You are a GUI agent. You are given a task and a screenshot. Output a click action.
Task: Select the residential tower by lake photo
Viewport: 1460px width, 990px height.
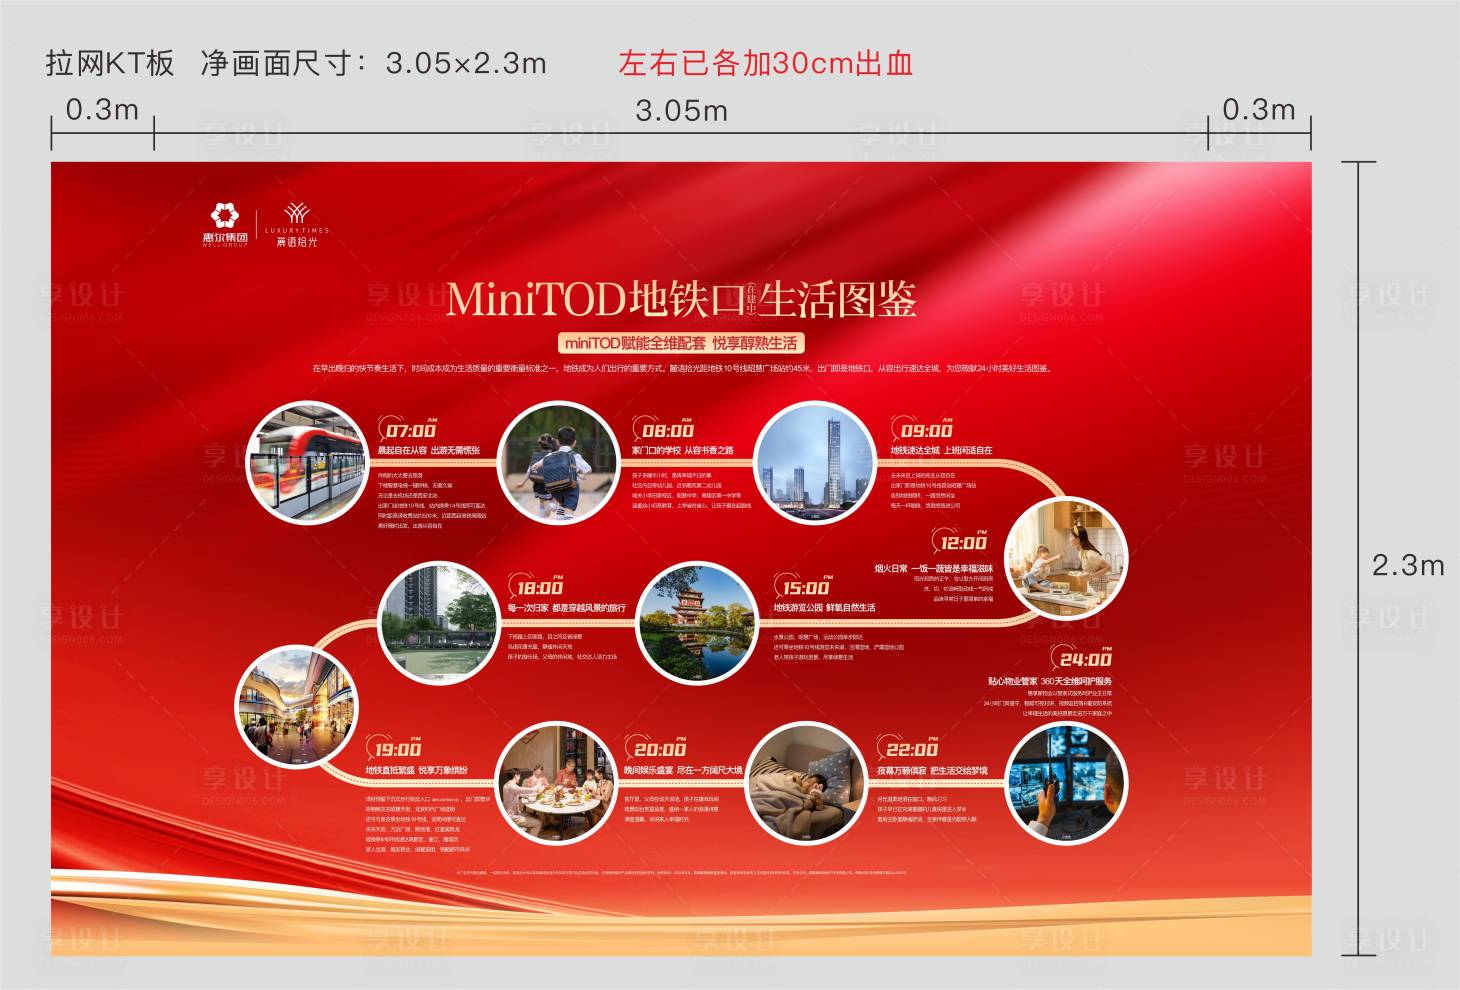coord(439,623)
